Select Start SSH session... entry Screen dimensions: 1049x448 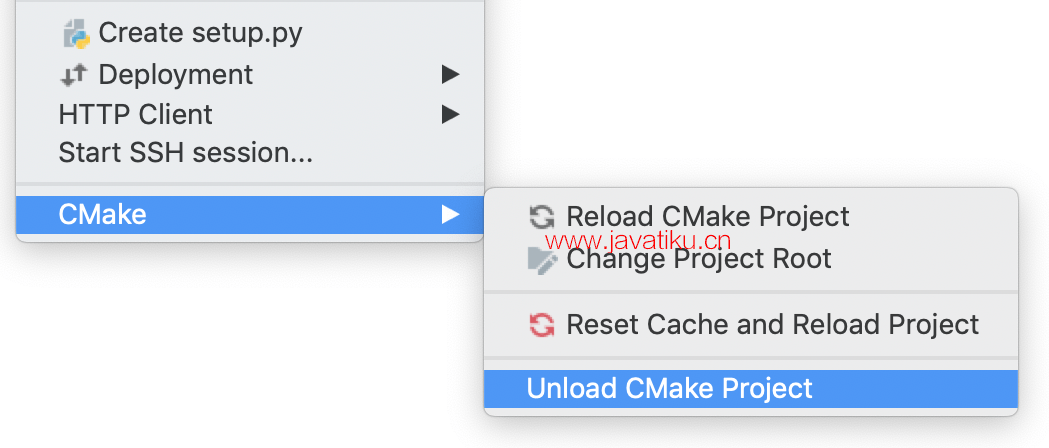tap(250, 153)
